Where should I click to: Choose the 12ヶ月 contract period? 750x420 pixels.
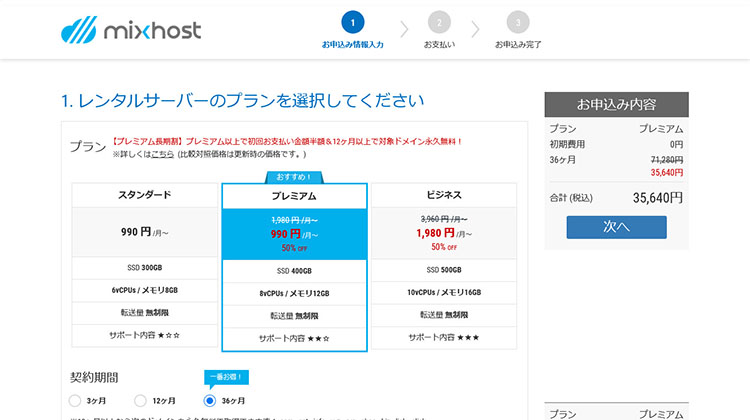[140, 400]
